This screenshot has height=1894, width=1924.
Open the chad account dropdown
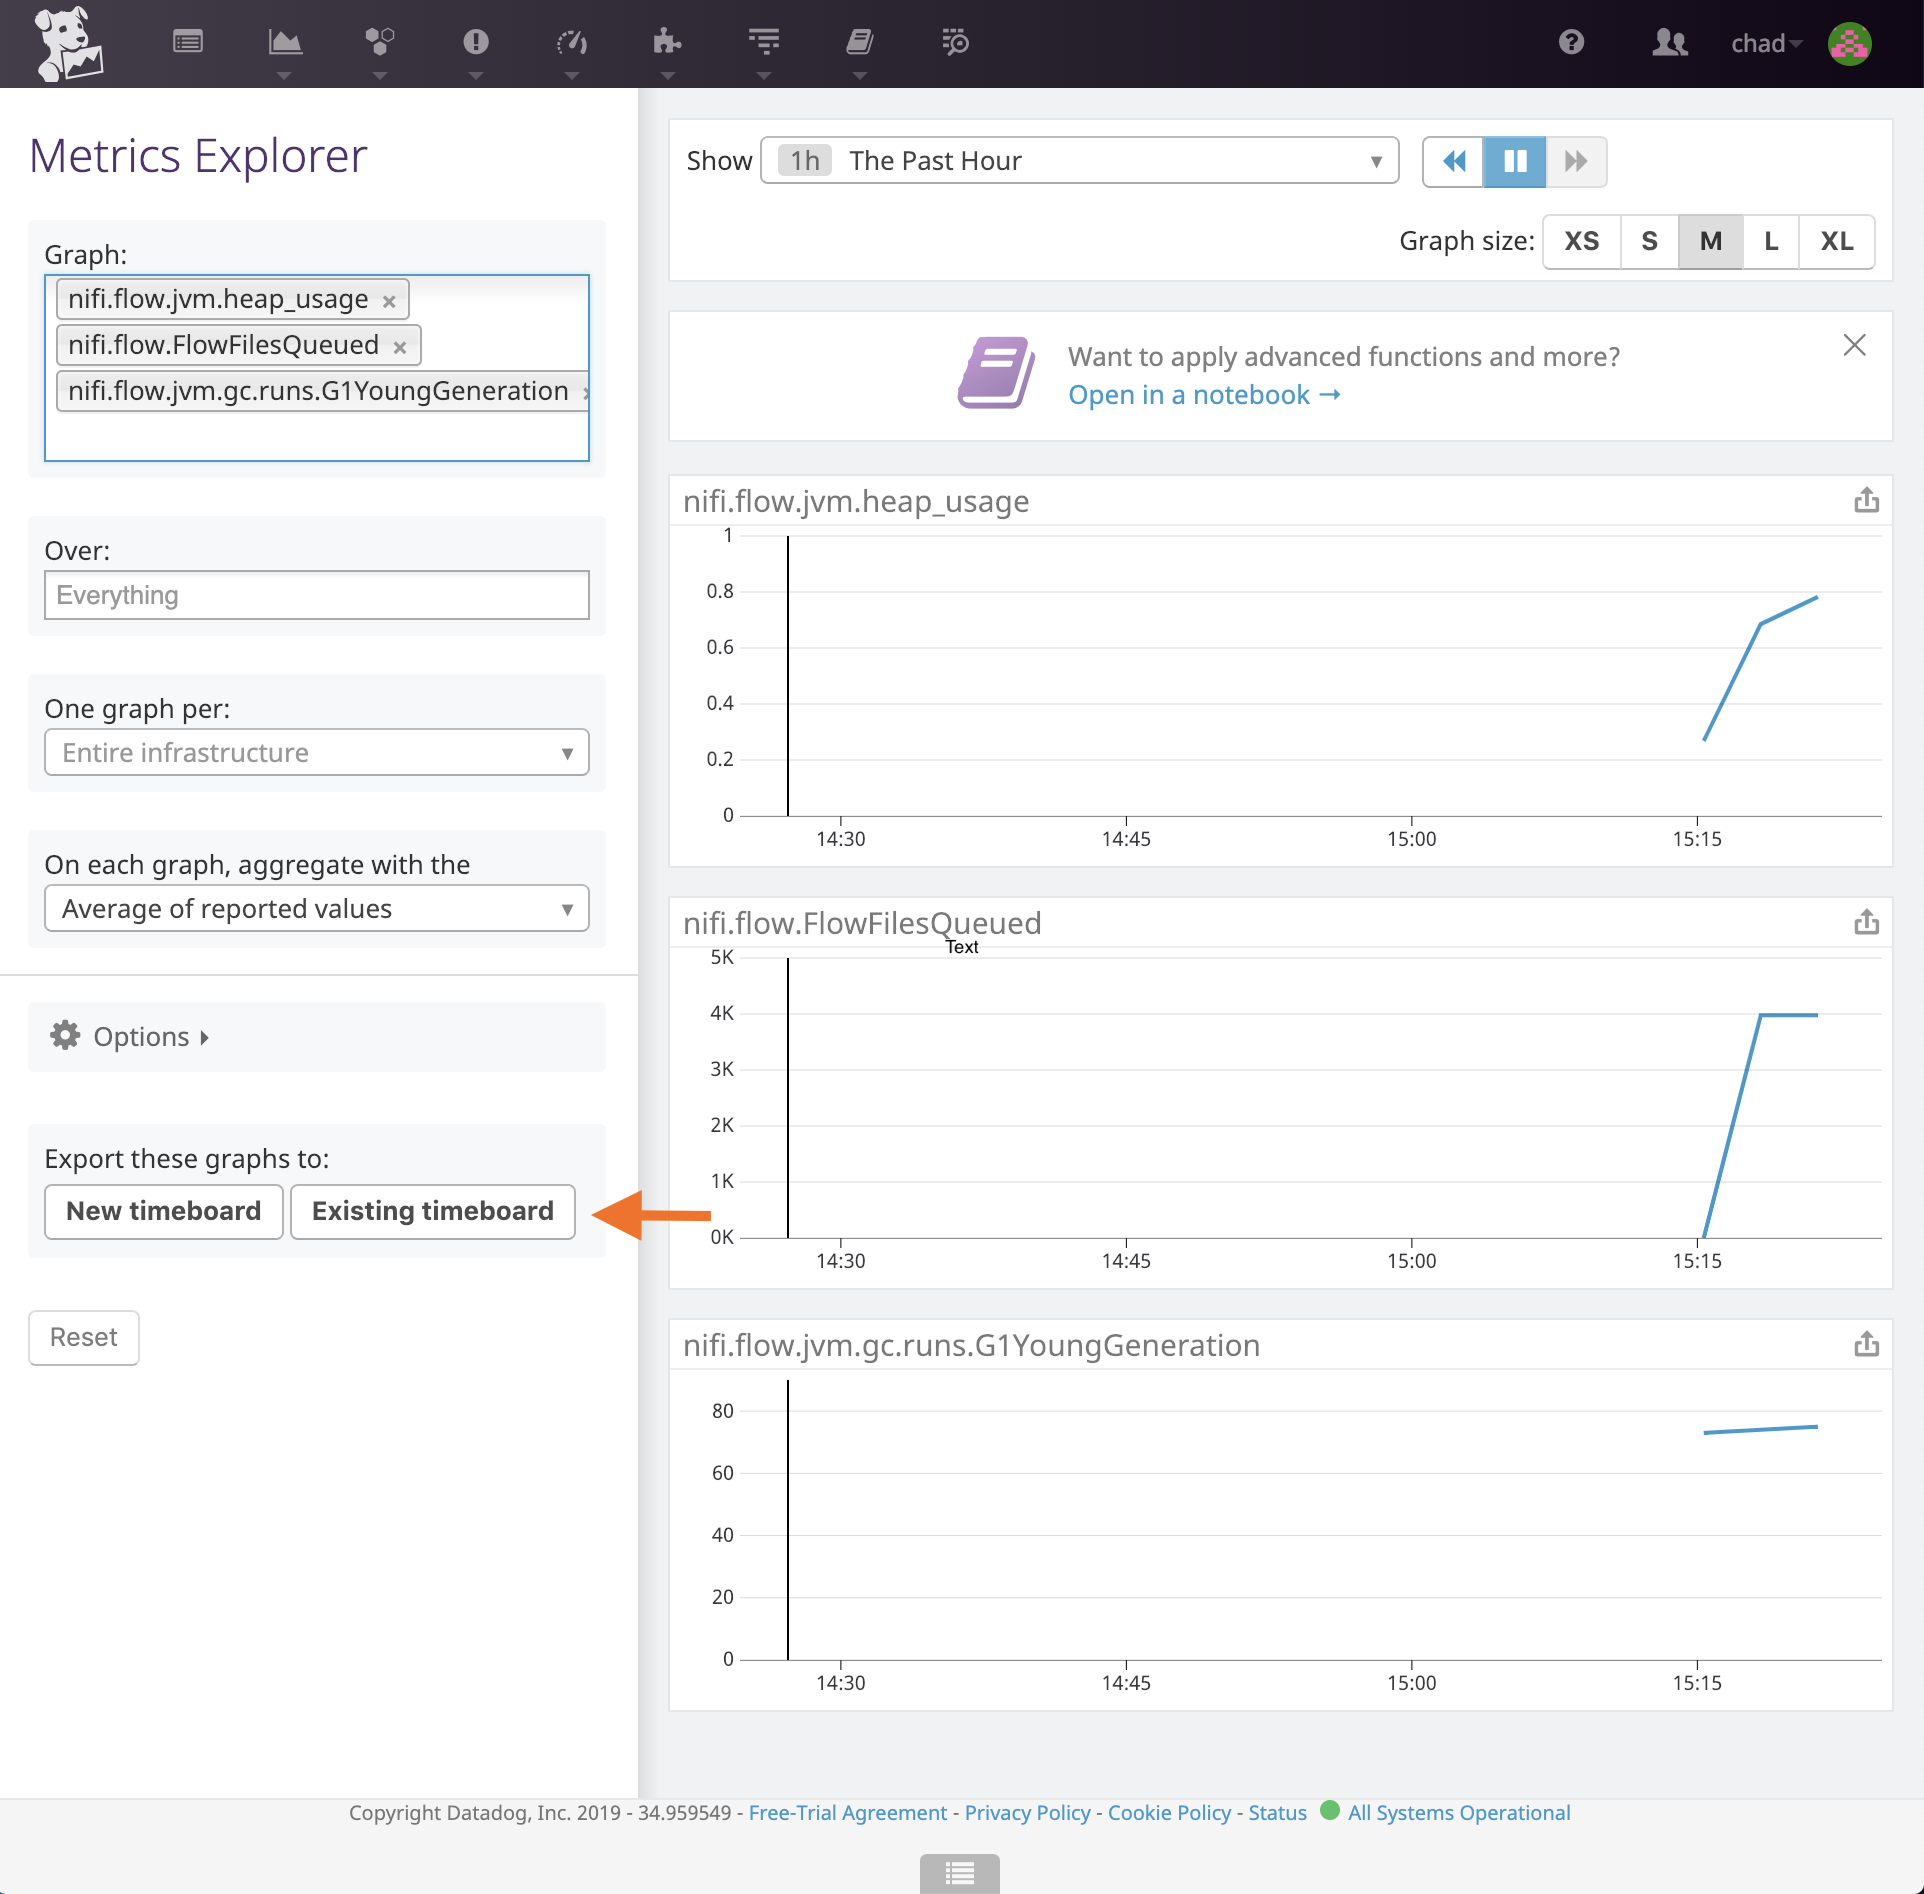(1766, 43)
